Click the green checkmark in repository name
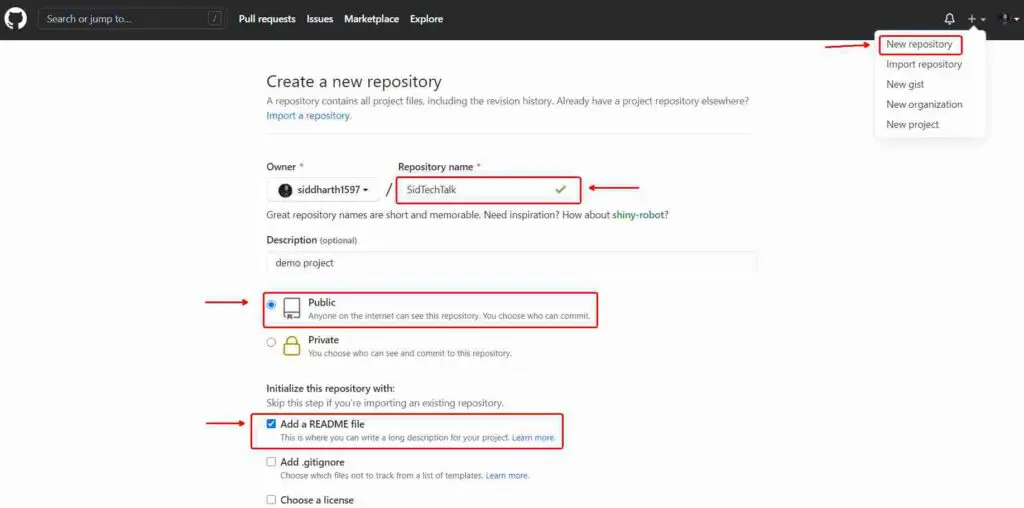The width and height of the screenshot is (1024, 508). (x=560, y=189)
